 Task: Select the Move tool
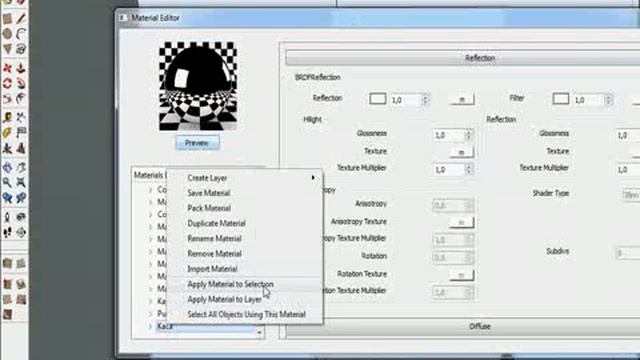click(x=7, y=68)
